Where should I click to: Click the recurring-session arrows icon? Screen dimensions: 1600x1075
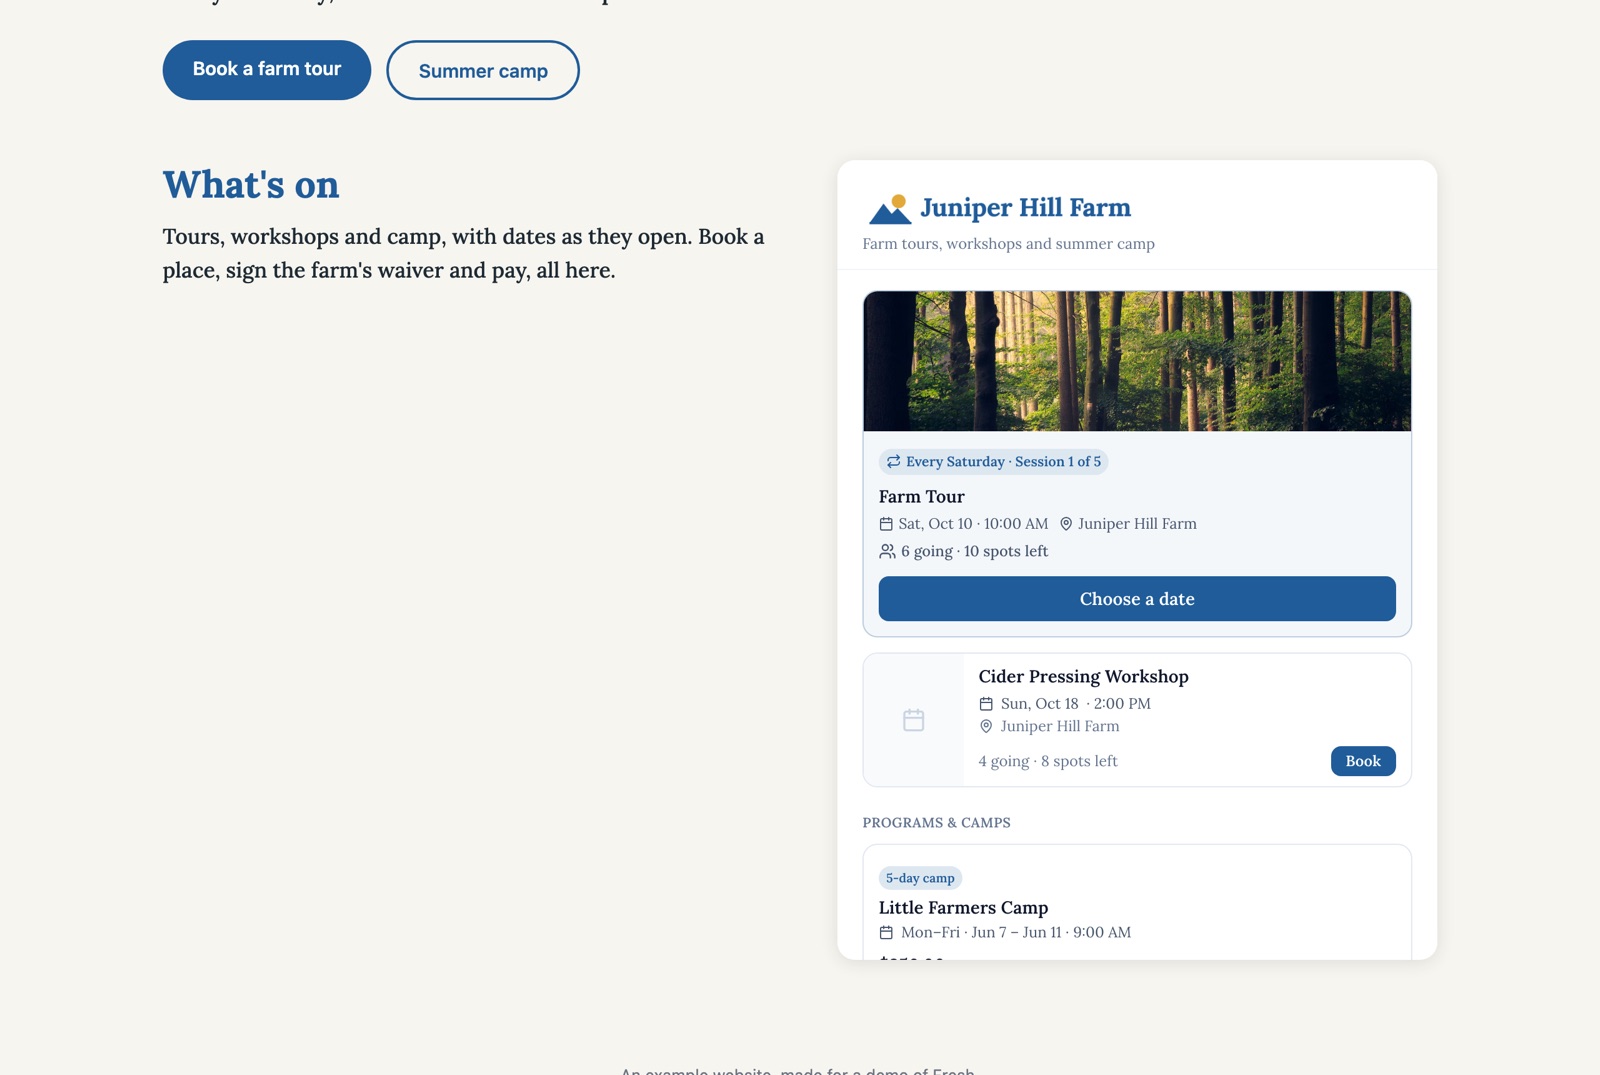tap(893, 461)
